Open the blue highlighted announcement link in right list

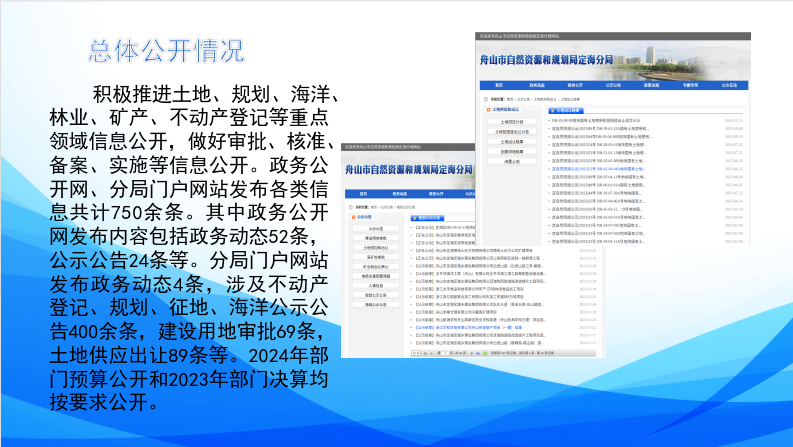602,169
